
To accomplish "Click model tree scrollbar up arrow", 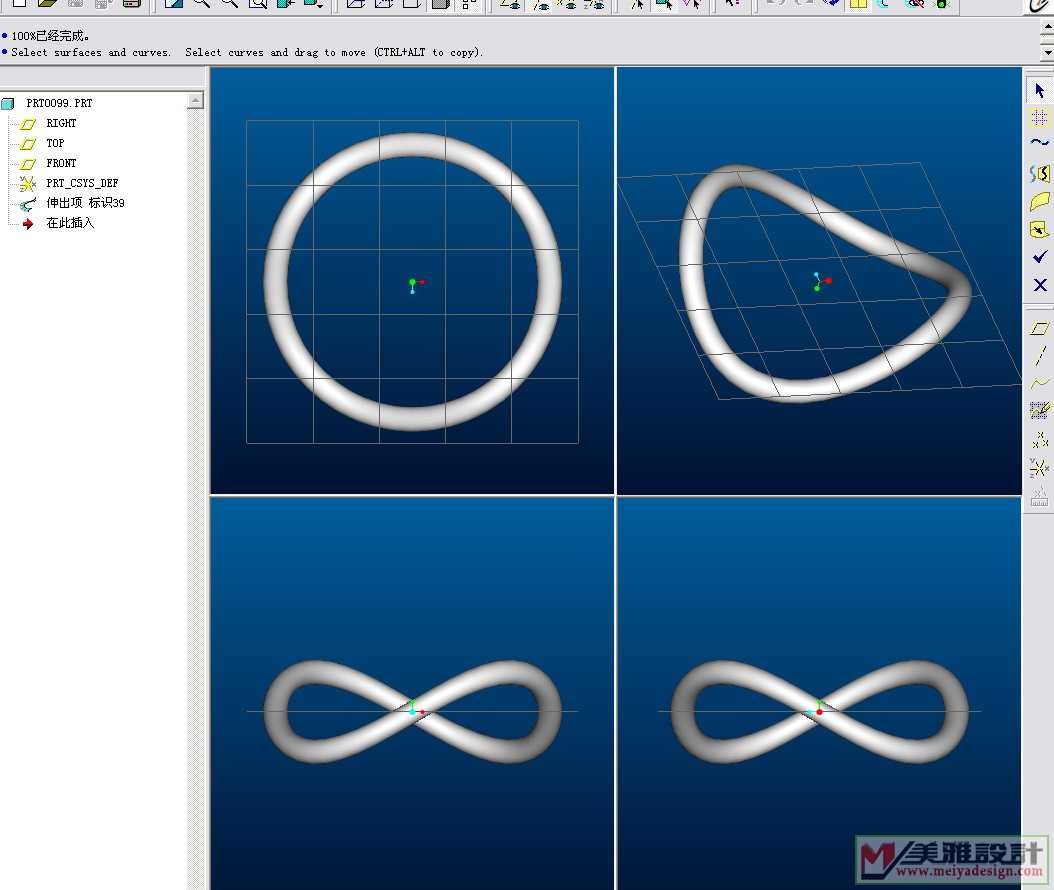I will point(195,100).
